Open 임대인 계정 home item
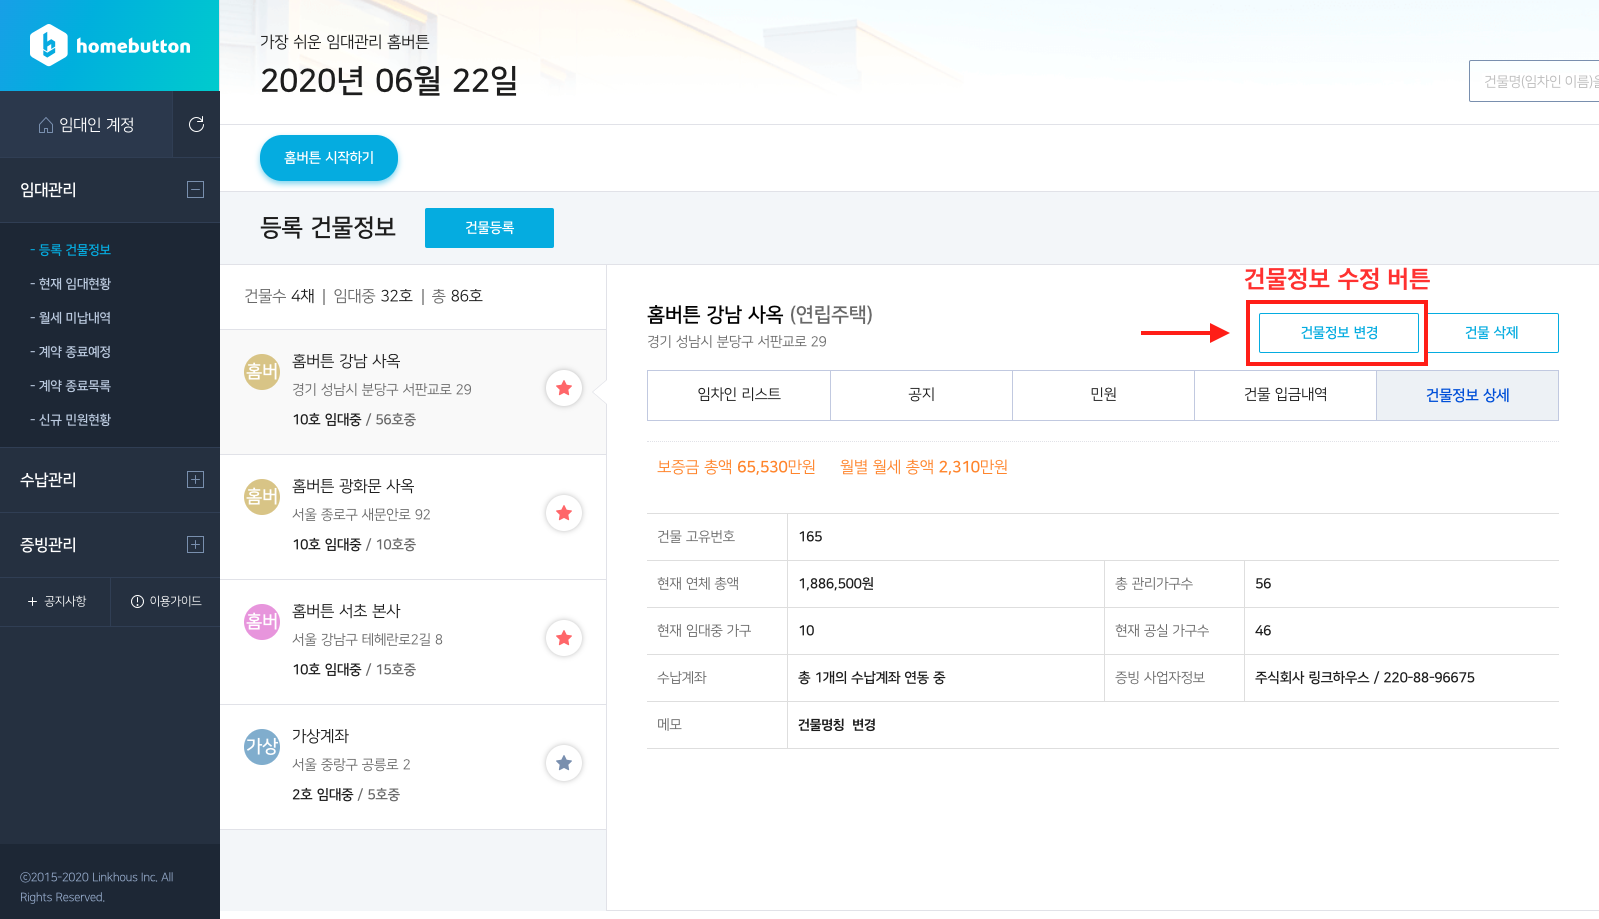This screenshot has width=1599, height=919. [x=86, y=125]
